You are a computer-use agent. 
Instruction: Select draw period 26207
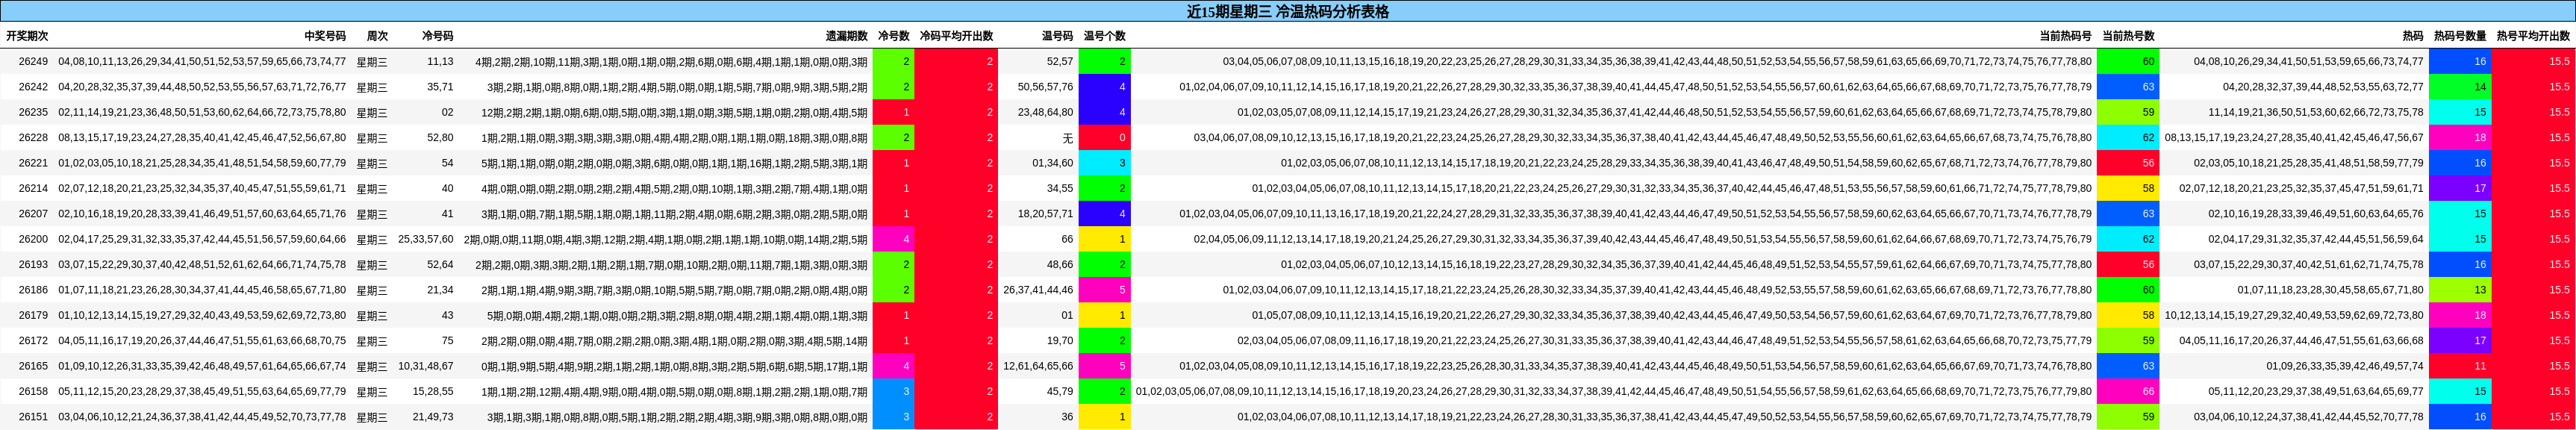[33, 214]
